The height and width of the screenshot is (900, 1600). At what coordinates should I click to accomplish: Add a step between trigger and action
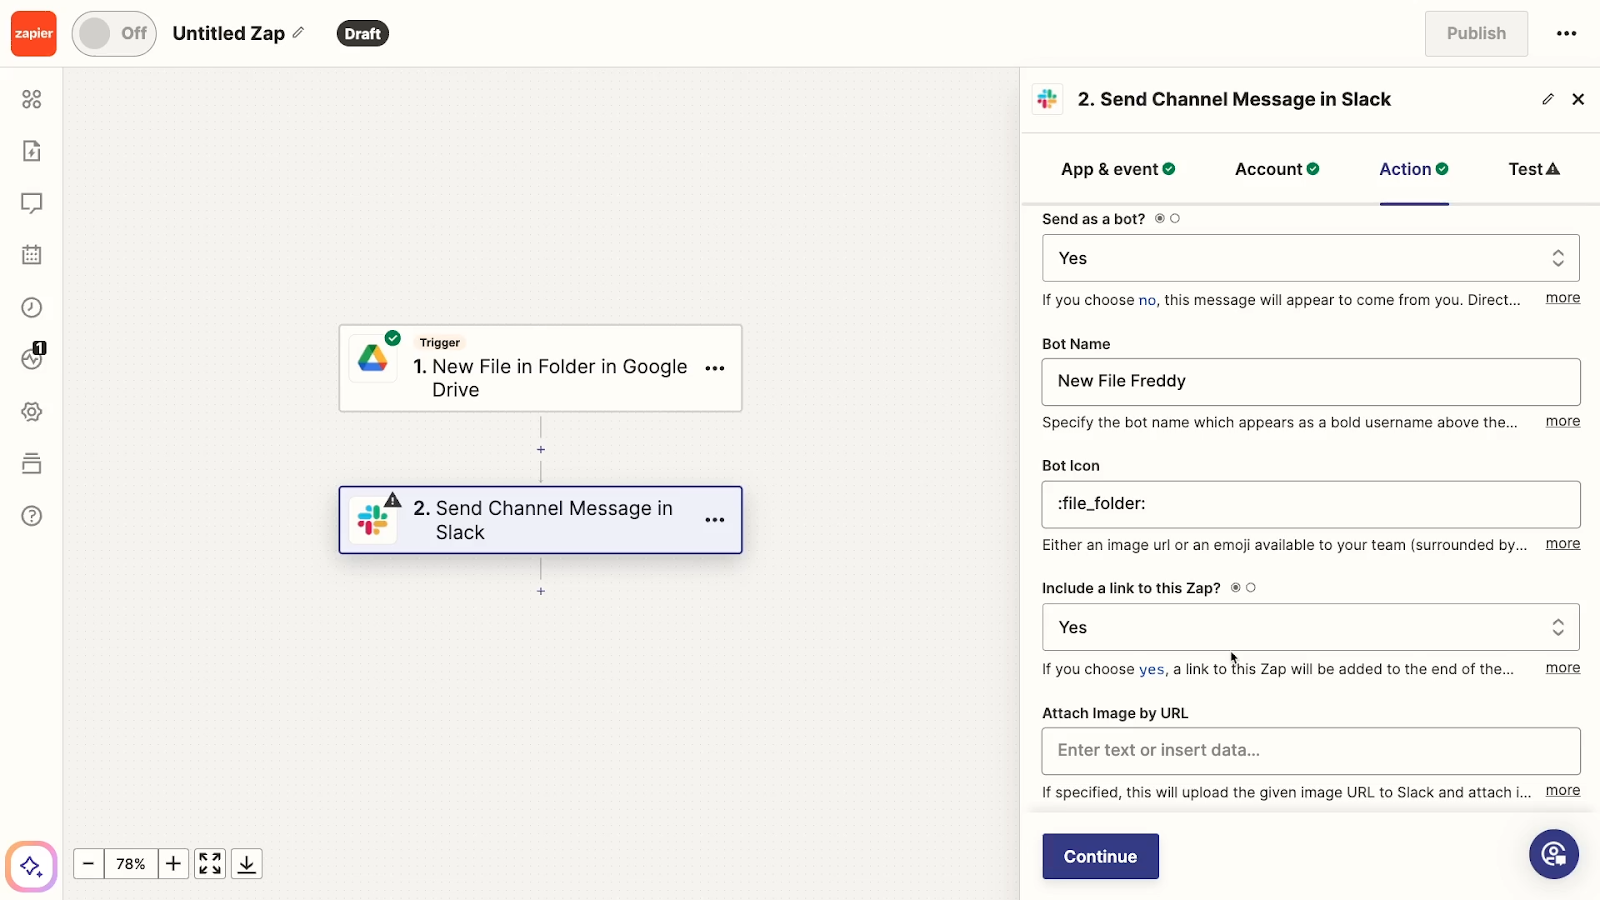click(x=541, y=450)
